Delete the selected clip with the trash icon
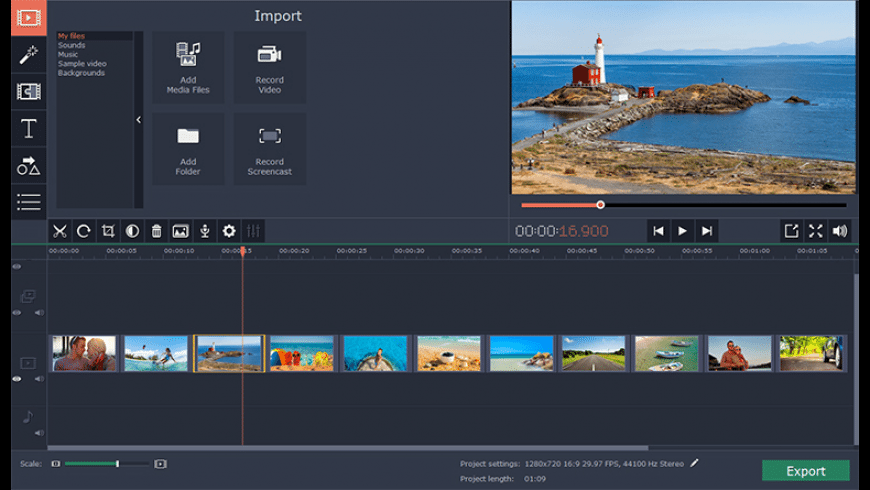870x490 pixels. tap(156, 231)
